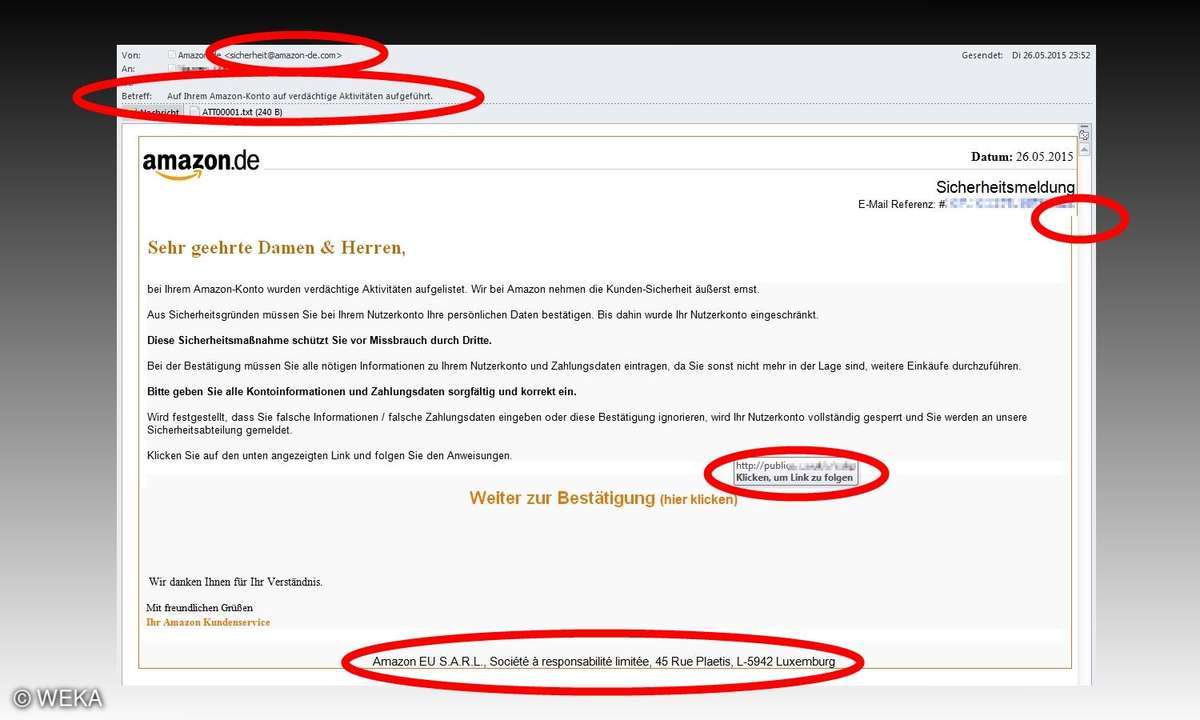Click the small icon above the scroll arrow
The width and height of the screenshot is (1200, 720).
pyautogui.click(x=1084, y=134)
